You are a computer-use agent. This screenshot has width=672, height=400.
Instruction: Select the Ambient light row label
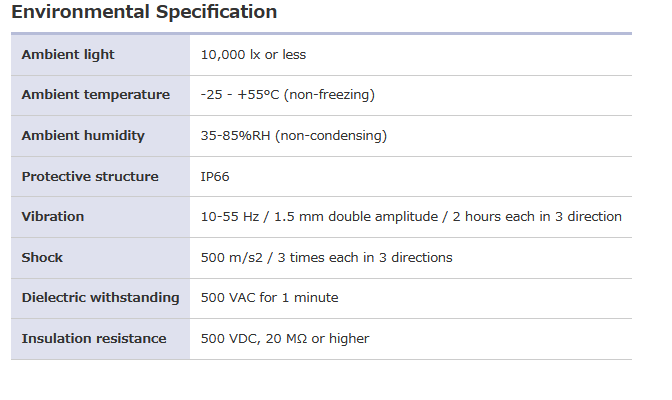68,54
